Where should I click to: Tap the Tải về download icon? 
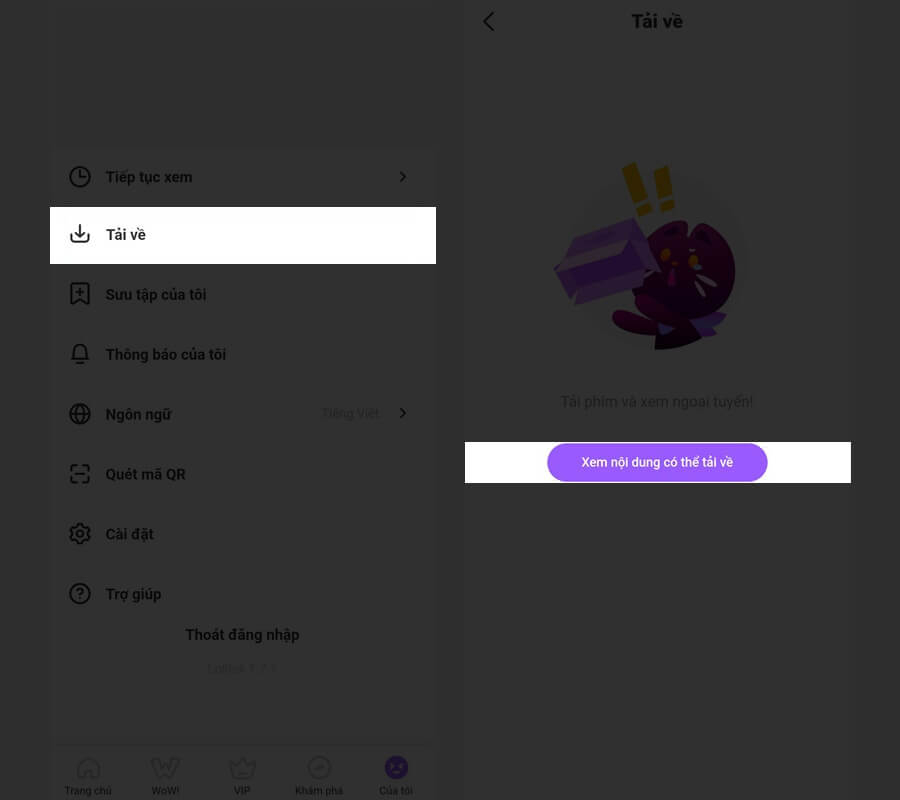(80, 234)
